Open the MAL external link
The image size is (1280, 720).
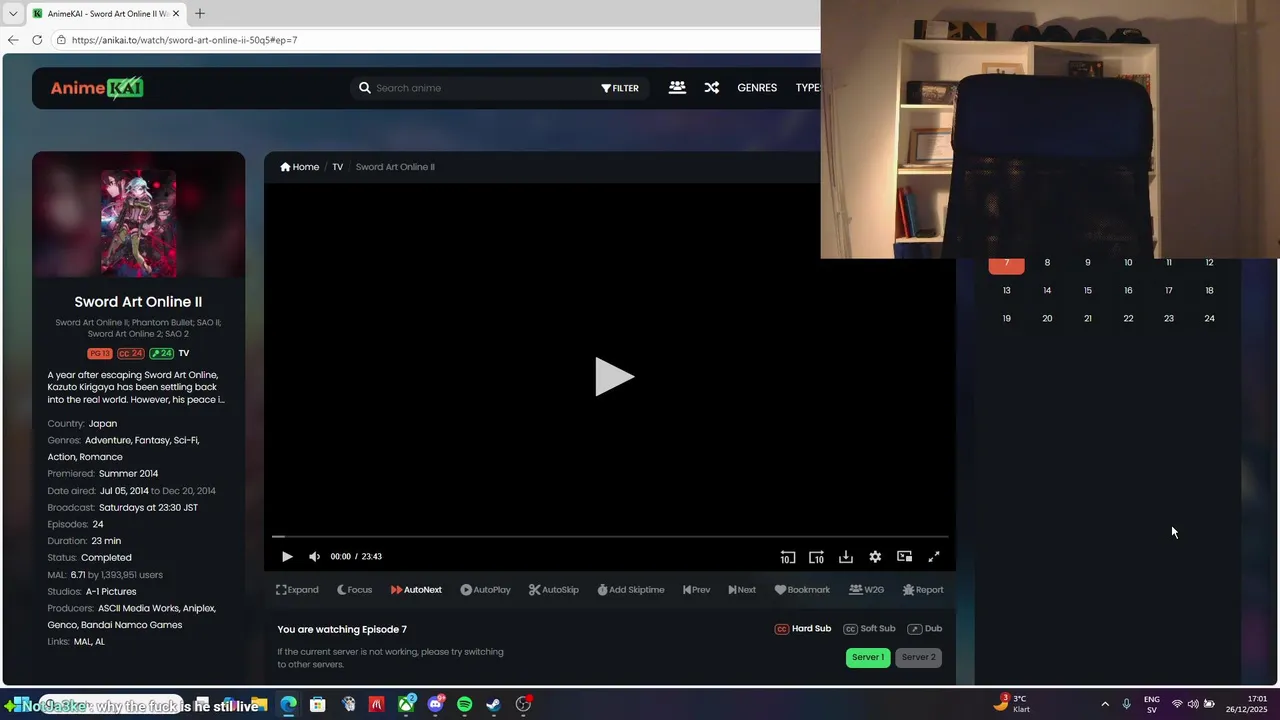coord(82,642)
